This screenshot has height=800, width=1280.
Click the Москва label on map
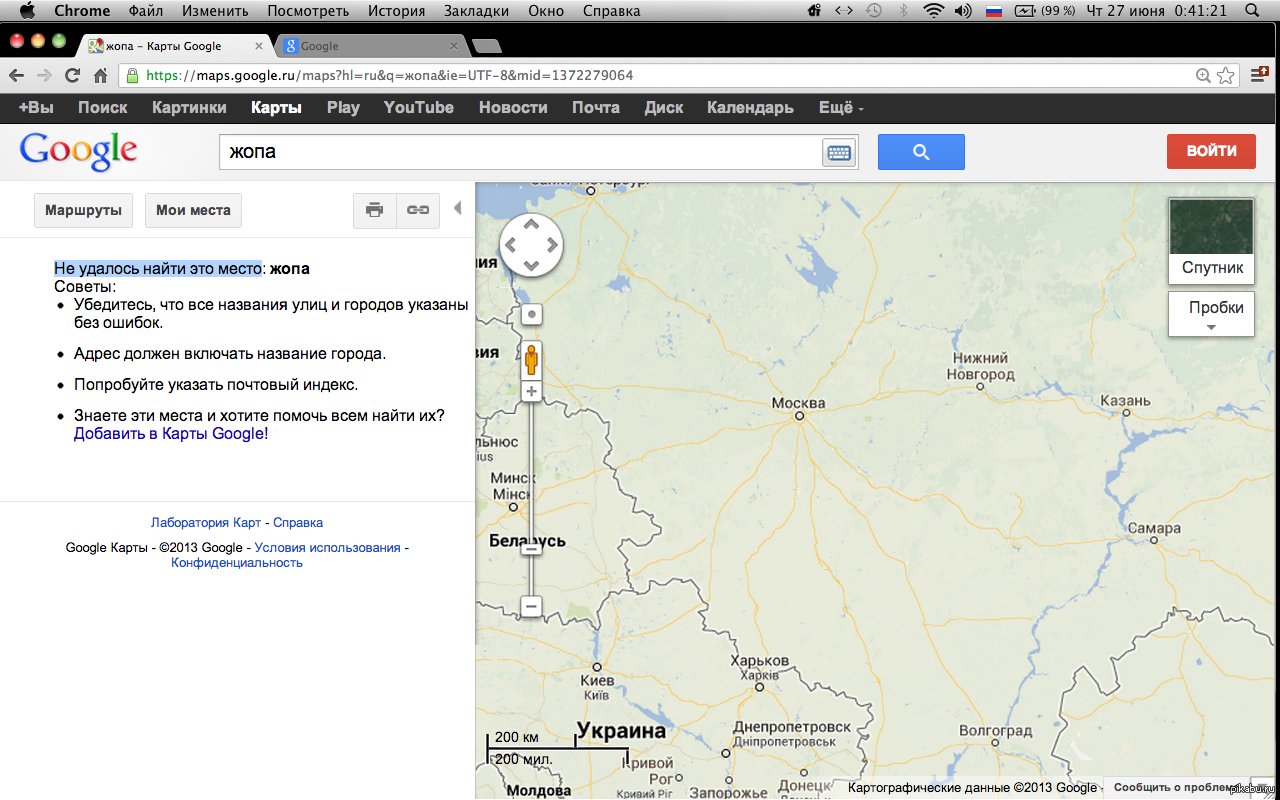(799, 403)
